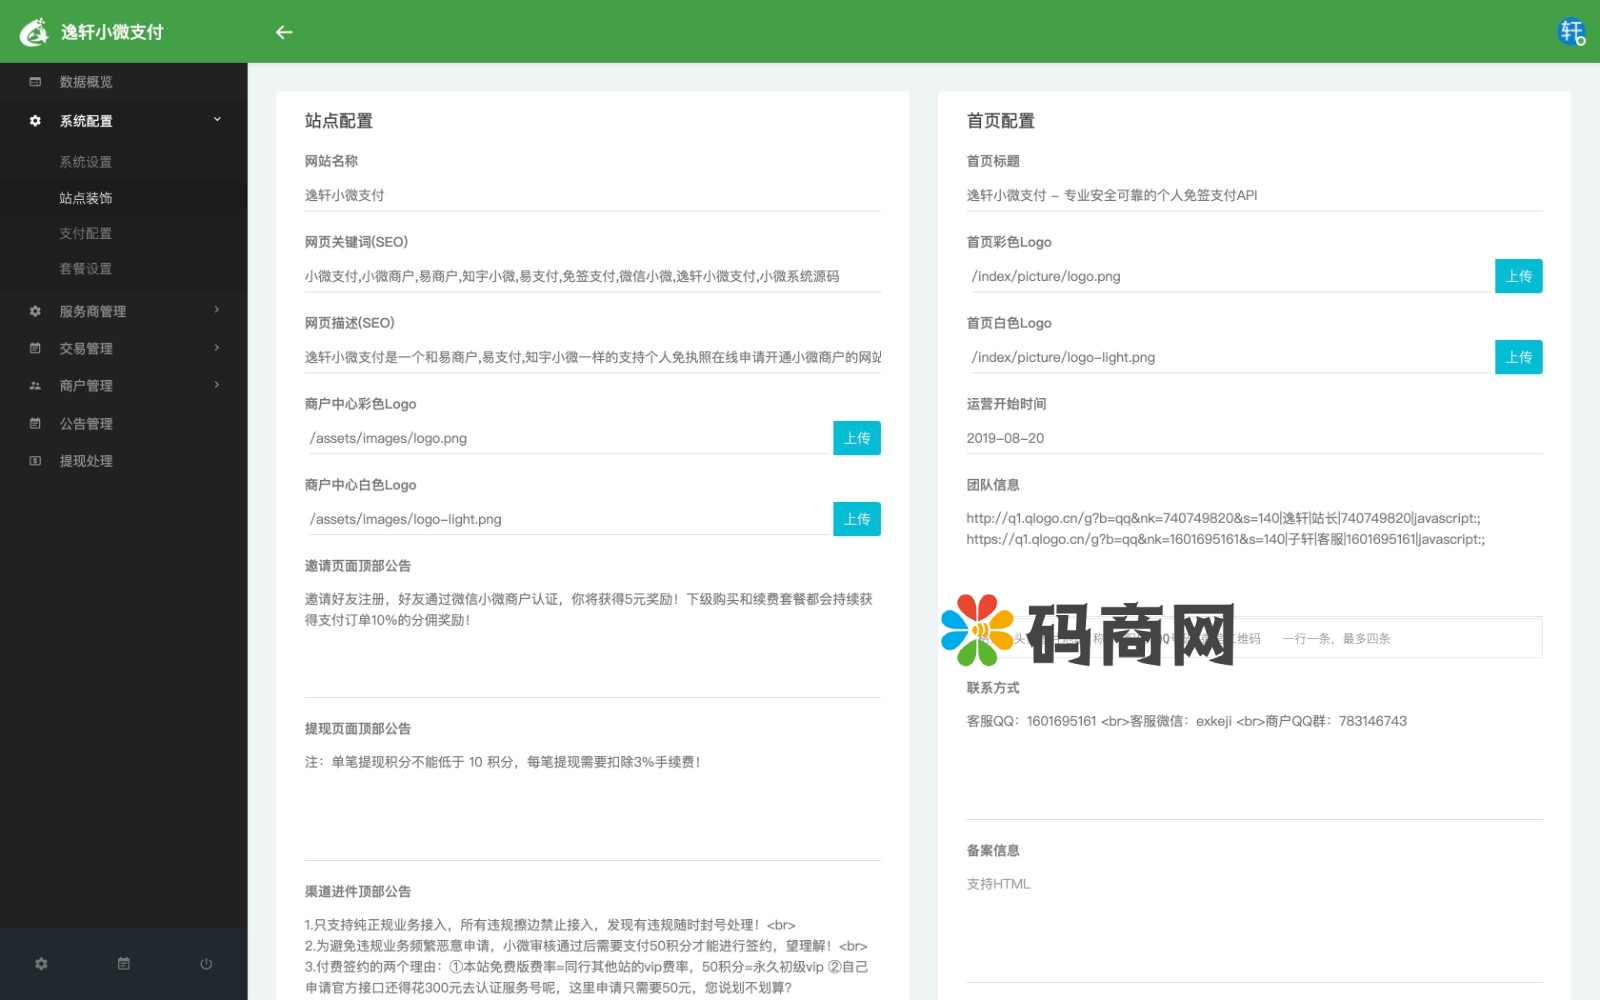
Task: Upload the 首页白色Logo file
Action: click(x=1518, y=357)
